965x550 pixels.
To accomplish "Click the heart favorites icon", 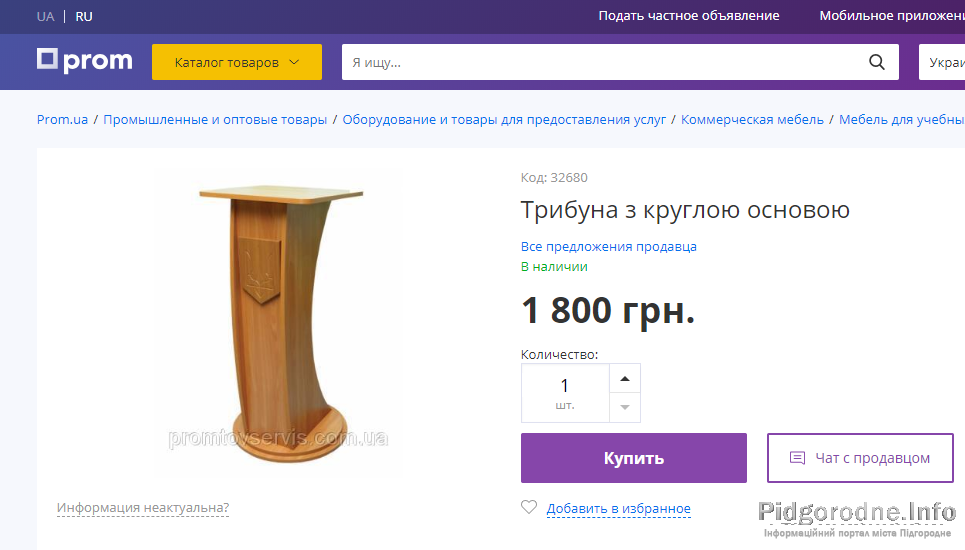I will tap(529, 507).
